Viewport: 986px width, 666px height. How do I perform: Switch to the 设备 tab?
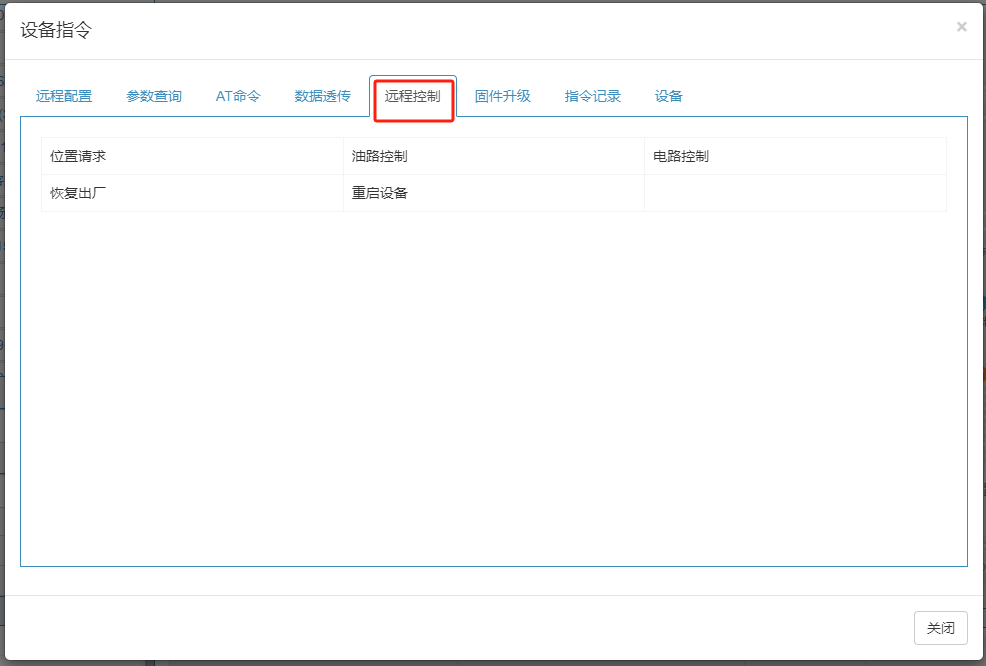point(669,97)
